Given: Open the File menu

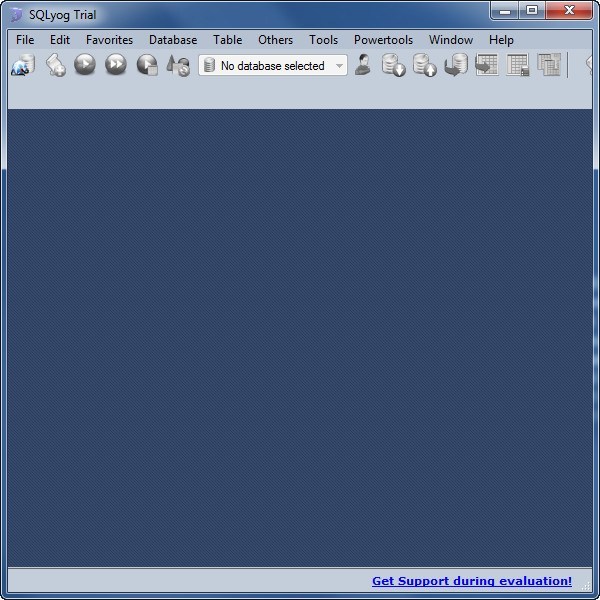Looking at the screenshot, I should 25,40.
